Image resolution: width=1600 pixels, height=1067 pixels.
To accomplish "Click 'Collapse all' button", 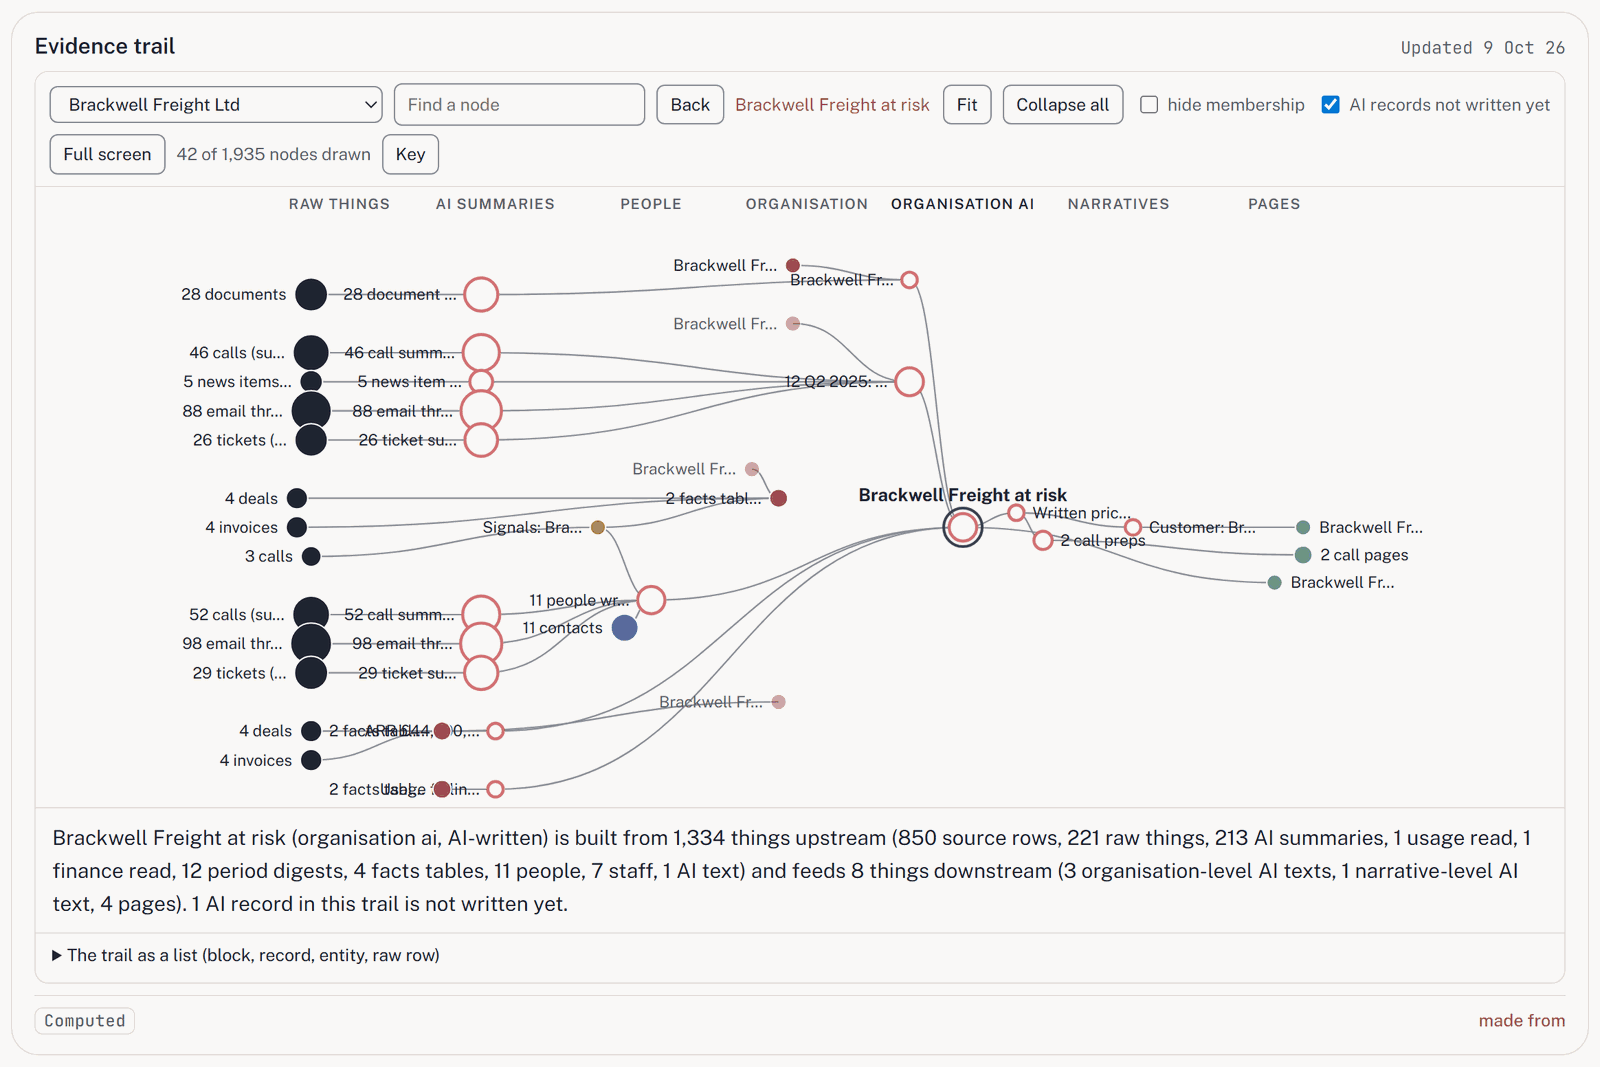I will (1063, 105).
